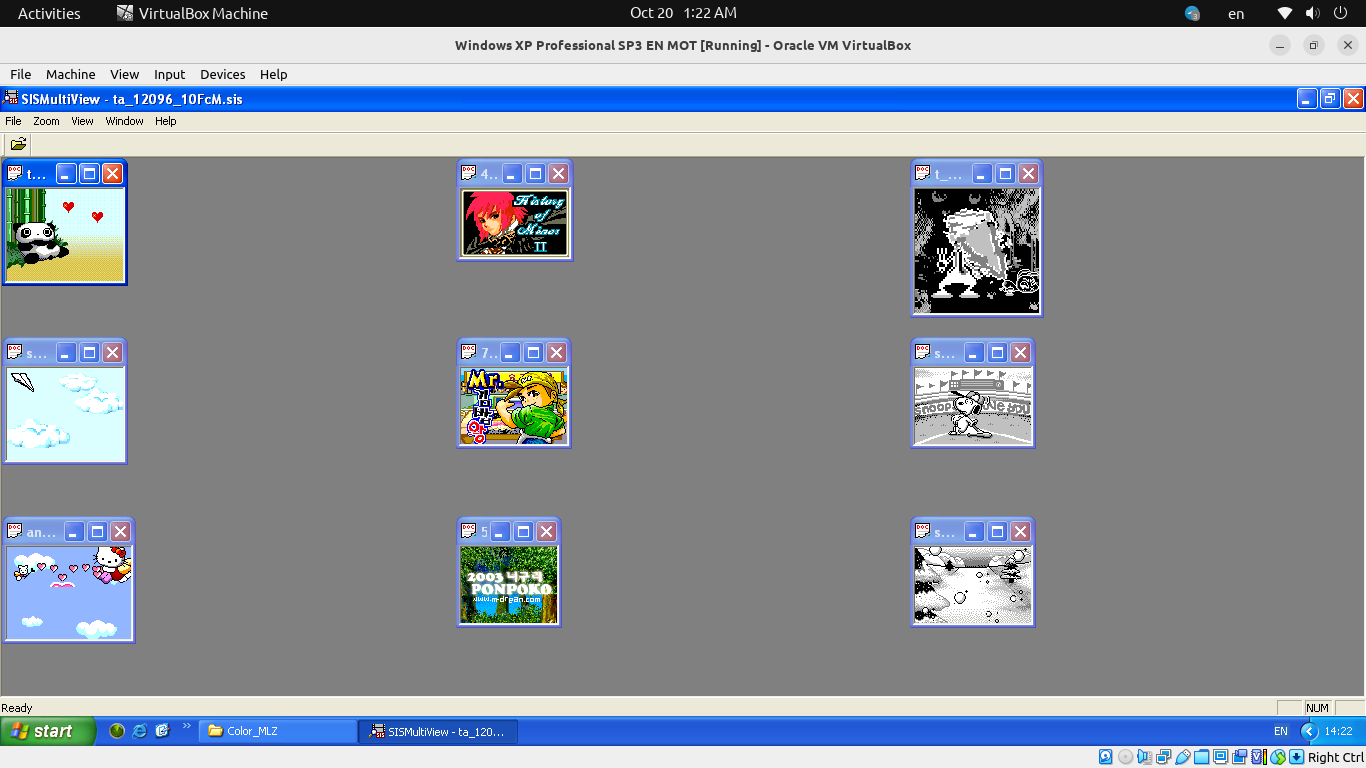This screenshot has height=768, width=1366.
Task: Click the 14:22 clock in XP tray
Action: coord(1338,731)
